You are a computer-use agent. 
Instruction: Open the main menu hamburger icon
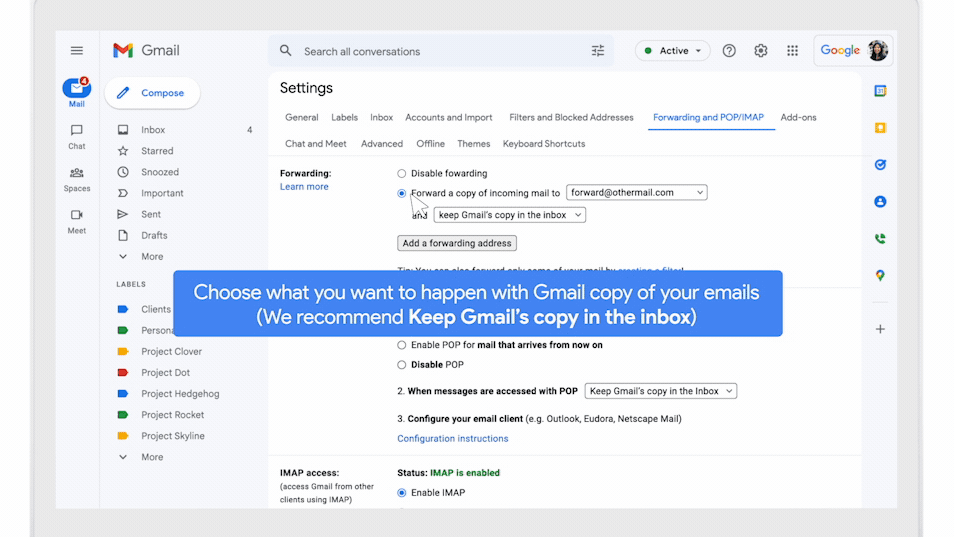(77, 51)
